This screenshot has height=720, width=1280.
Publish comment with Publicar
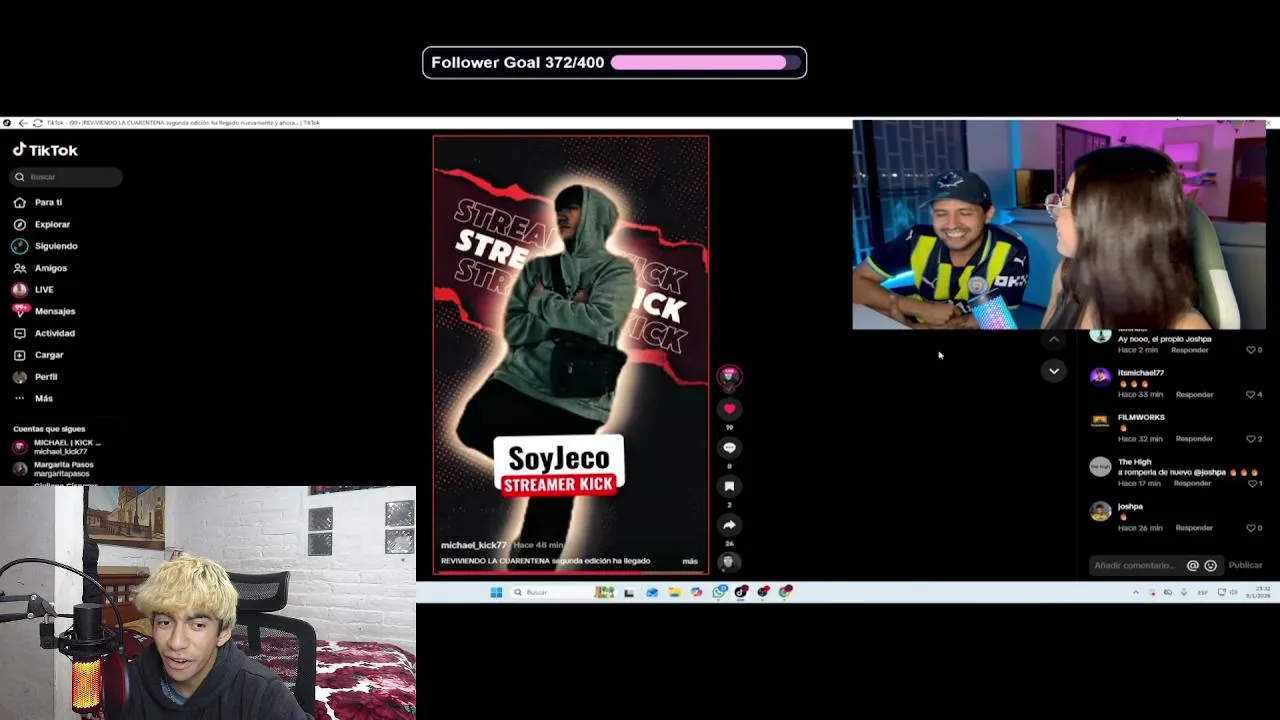1245,565
